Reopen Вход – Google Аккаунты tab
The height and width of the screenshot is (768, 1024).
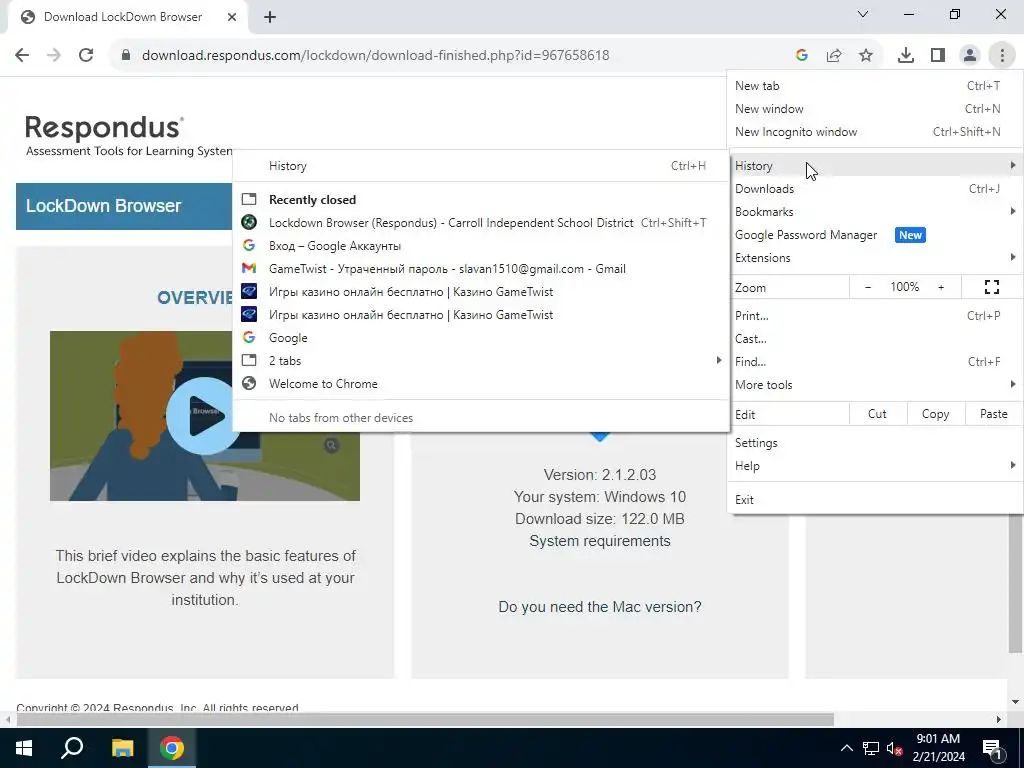[481, 246]
